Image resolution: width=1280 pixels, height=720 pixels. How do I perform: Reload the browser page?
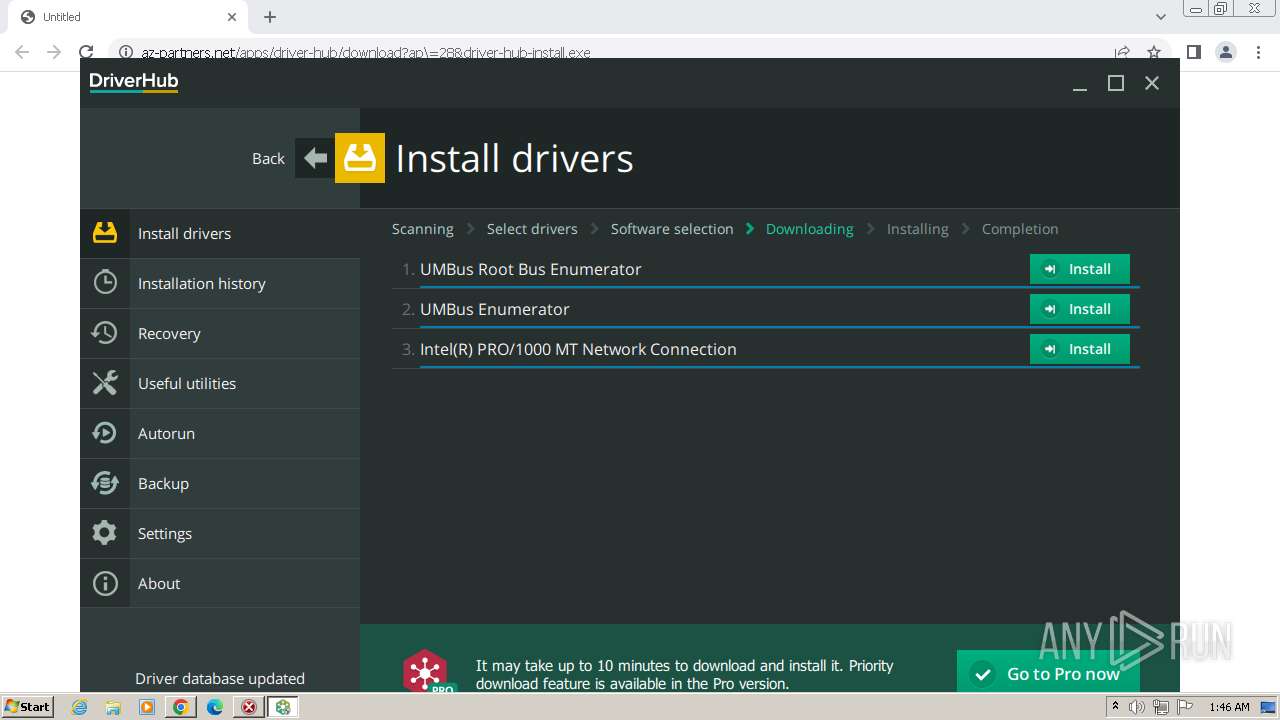point(86,52)
